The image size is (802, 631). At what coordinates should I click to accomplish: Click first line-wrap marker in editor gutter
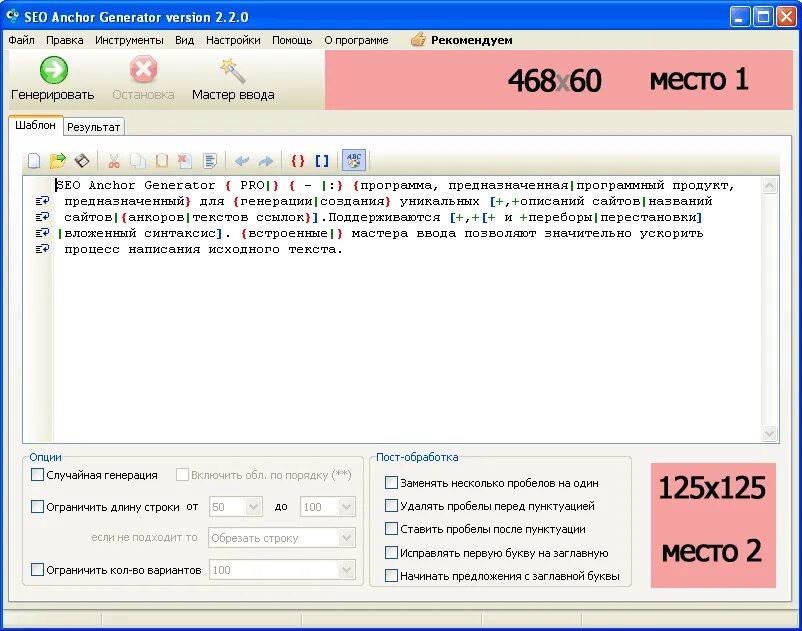pos(42,201)
